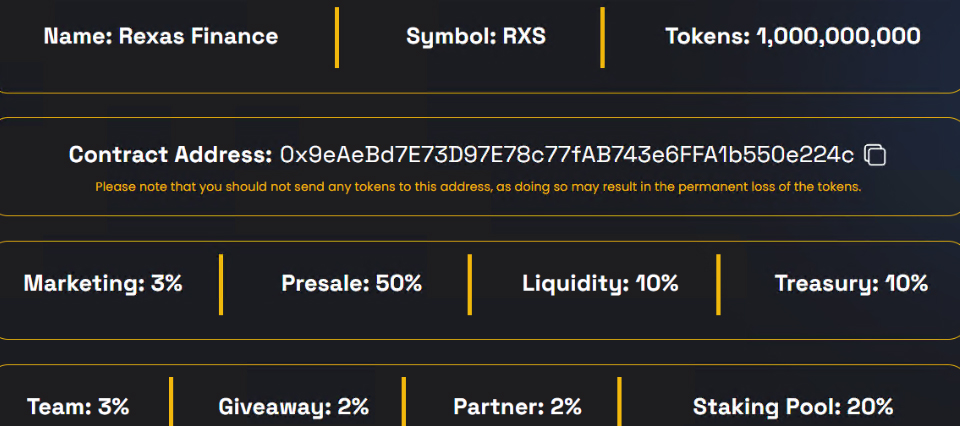Click the "Partner: 2%" allocation
Viewport: 960px width, 426px height.
click(517, 407)
